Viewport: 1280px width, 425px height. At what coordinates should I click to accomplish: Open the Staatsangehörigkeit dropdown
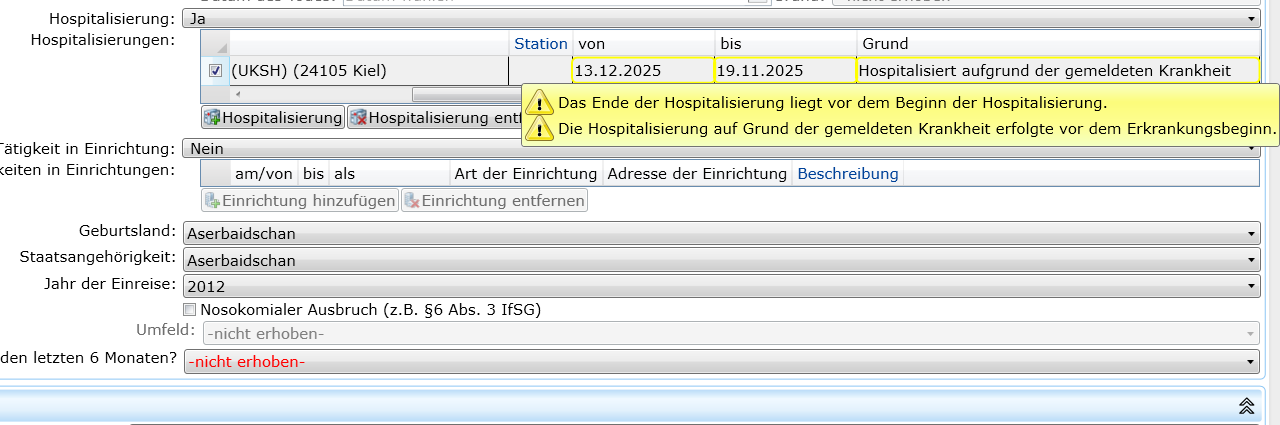[720, 260]
